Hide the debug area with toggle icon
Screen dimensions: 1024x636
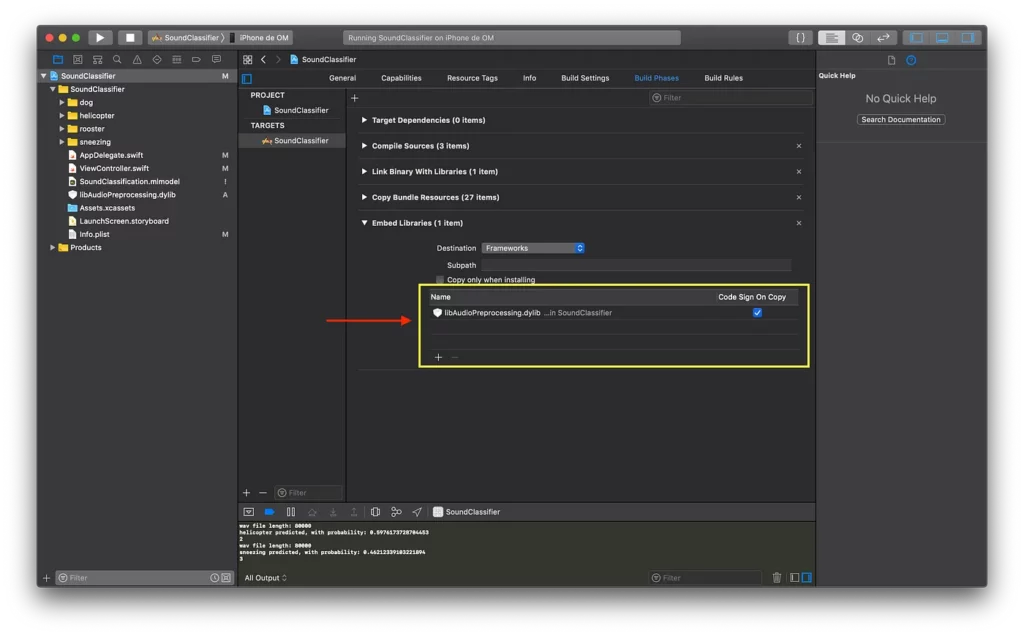click(x=248, y=512)
